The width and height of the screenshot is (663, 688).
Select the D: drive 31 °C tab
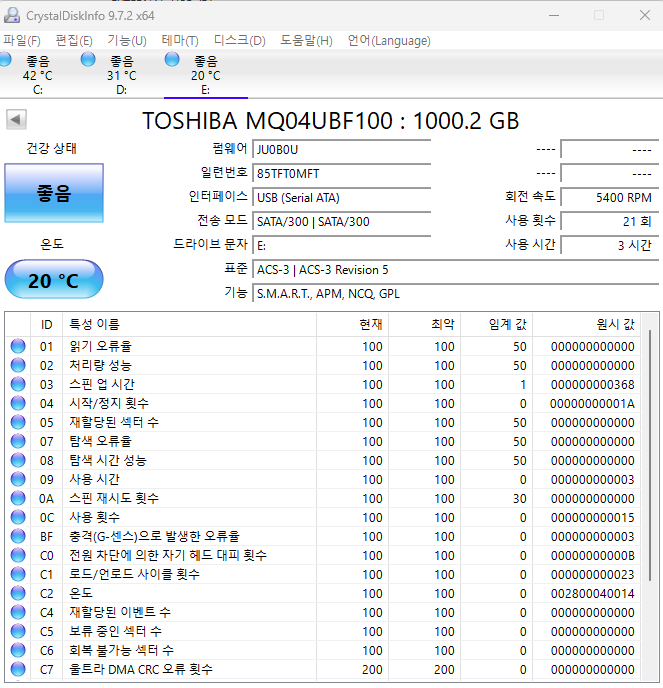point(122,75)
